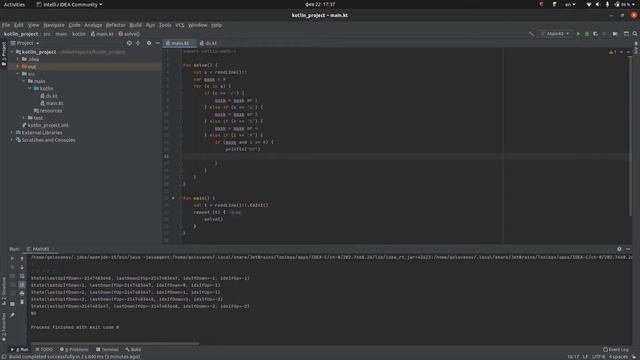Toggle the Project tool window stripe button

(x=4, y=54)
